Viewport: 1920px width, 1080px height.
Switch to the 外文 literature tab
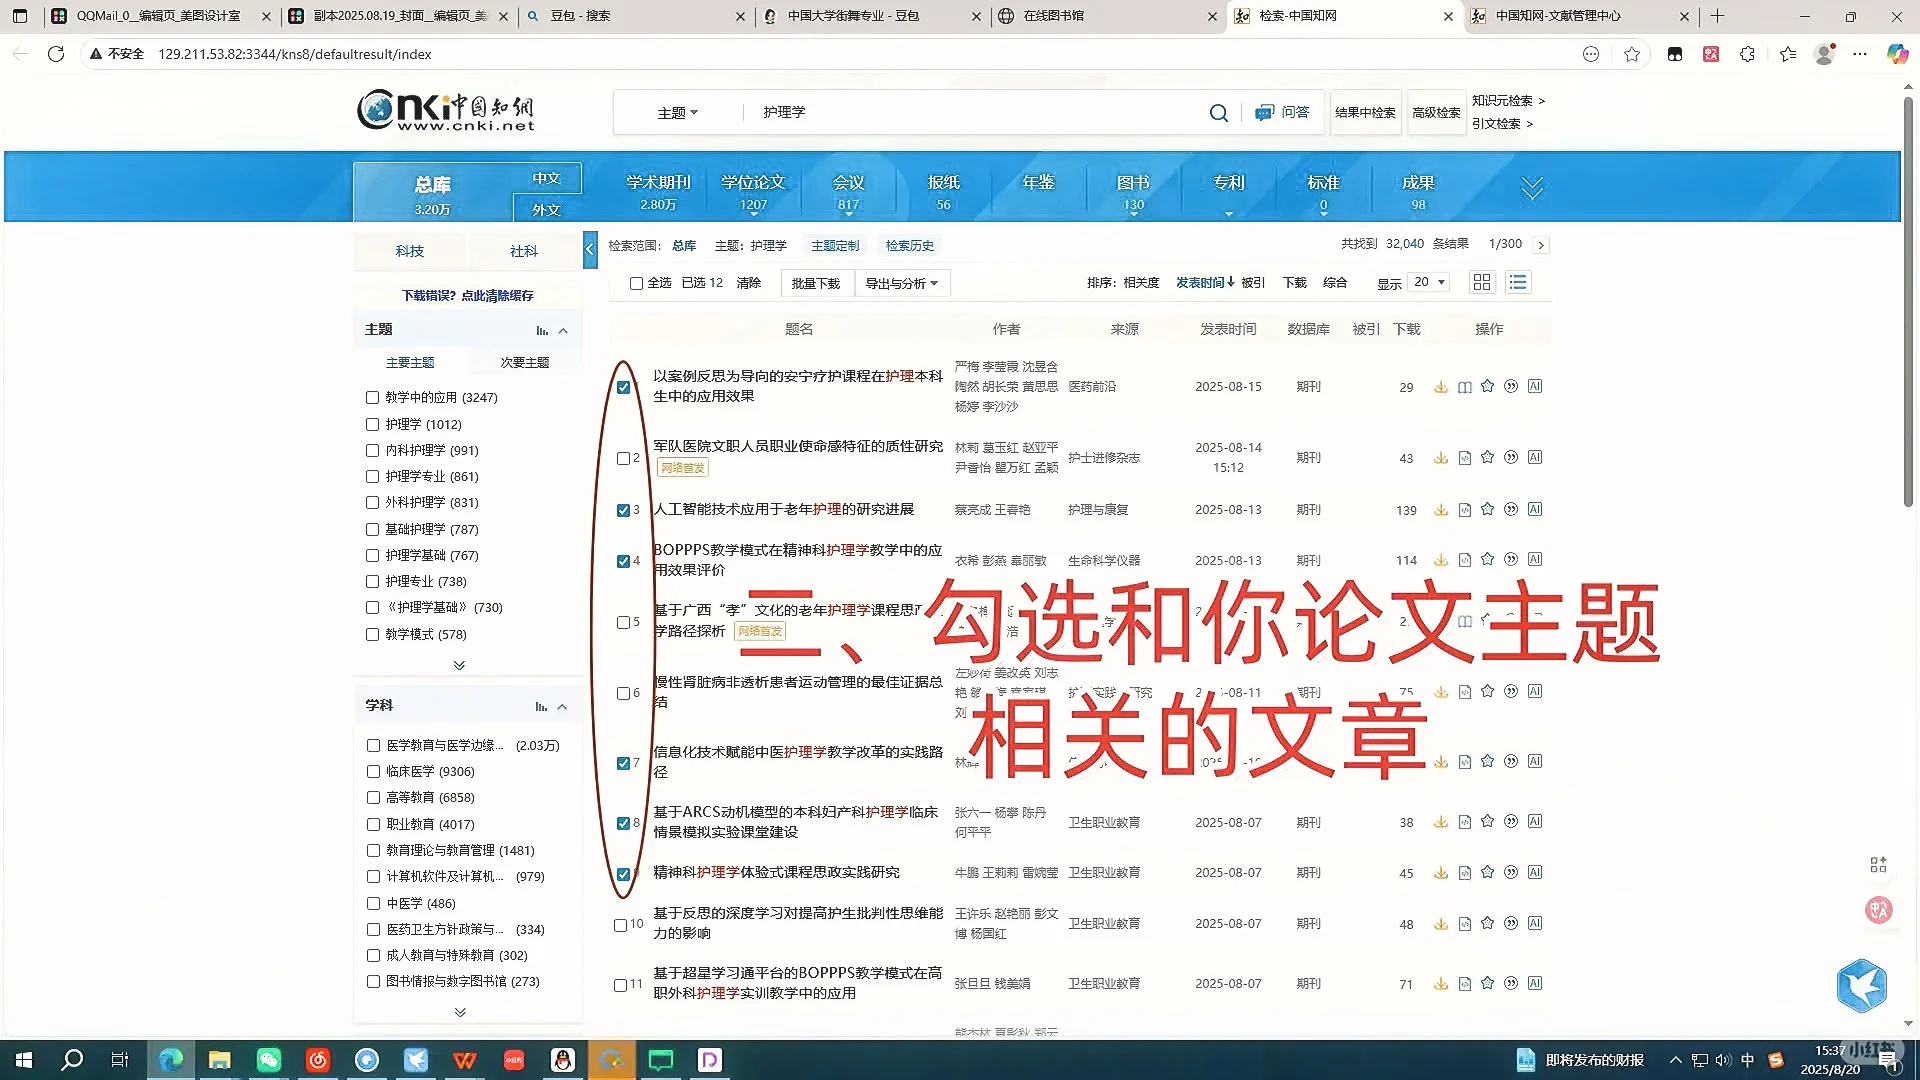[x=546, y=209]
